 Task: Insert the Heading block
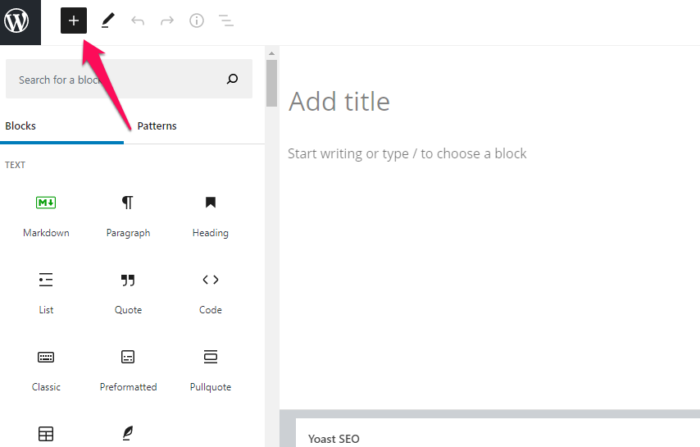pyautogui.click(x=210, y=215)
